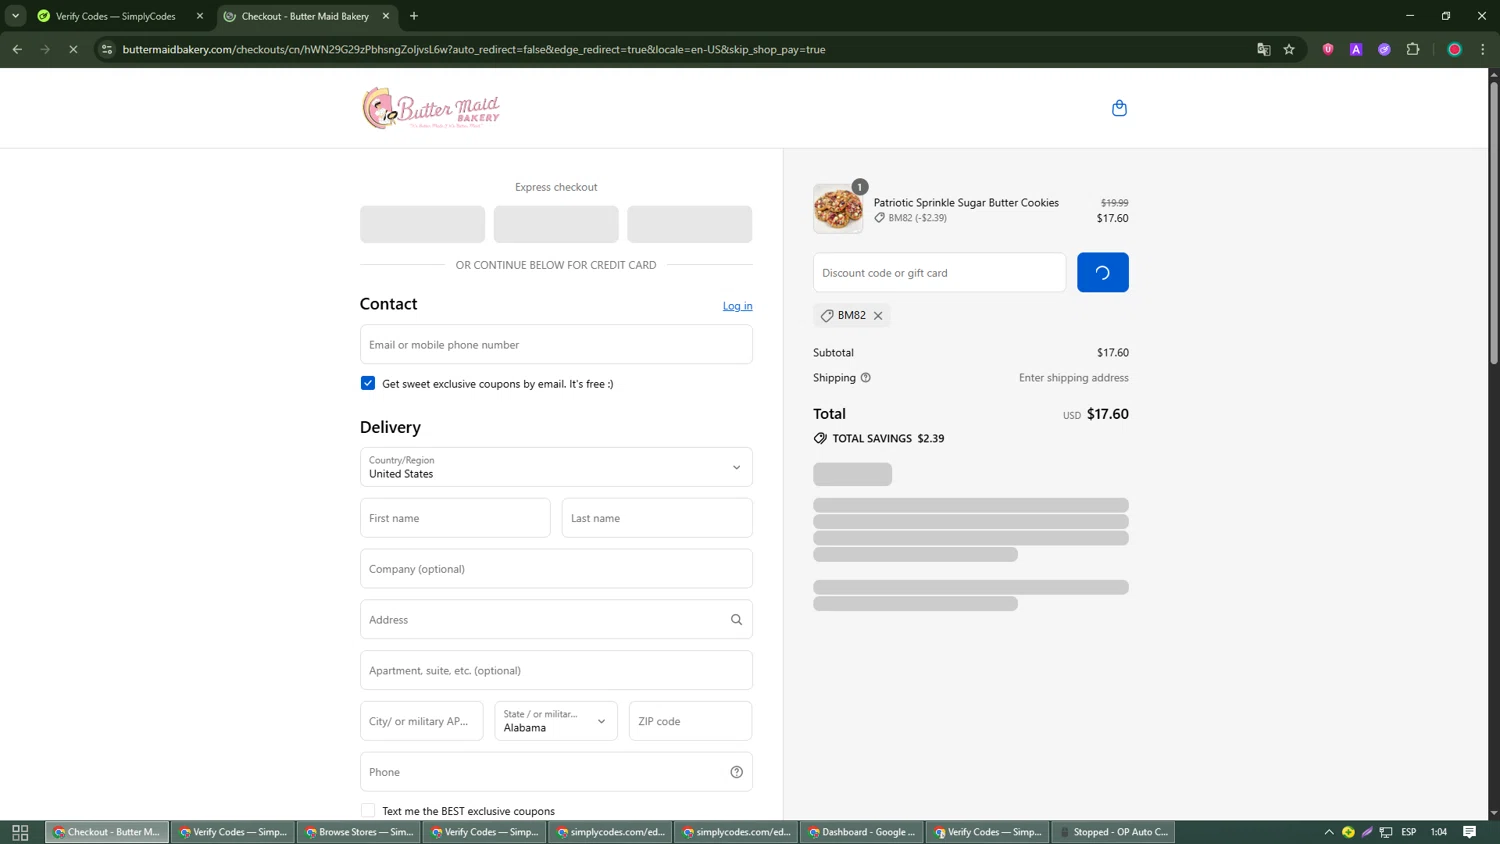
Task: Click the Company (optional) field
Action: pos(556,569)
